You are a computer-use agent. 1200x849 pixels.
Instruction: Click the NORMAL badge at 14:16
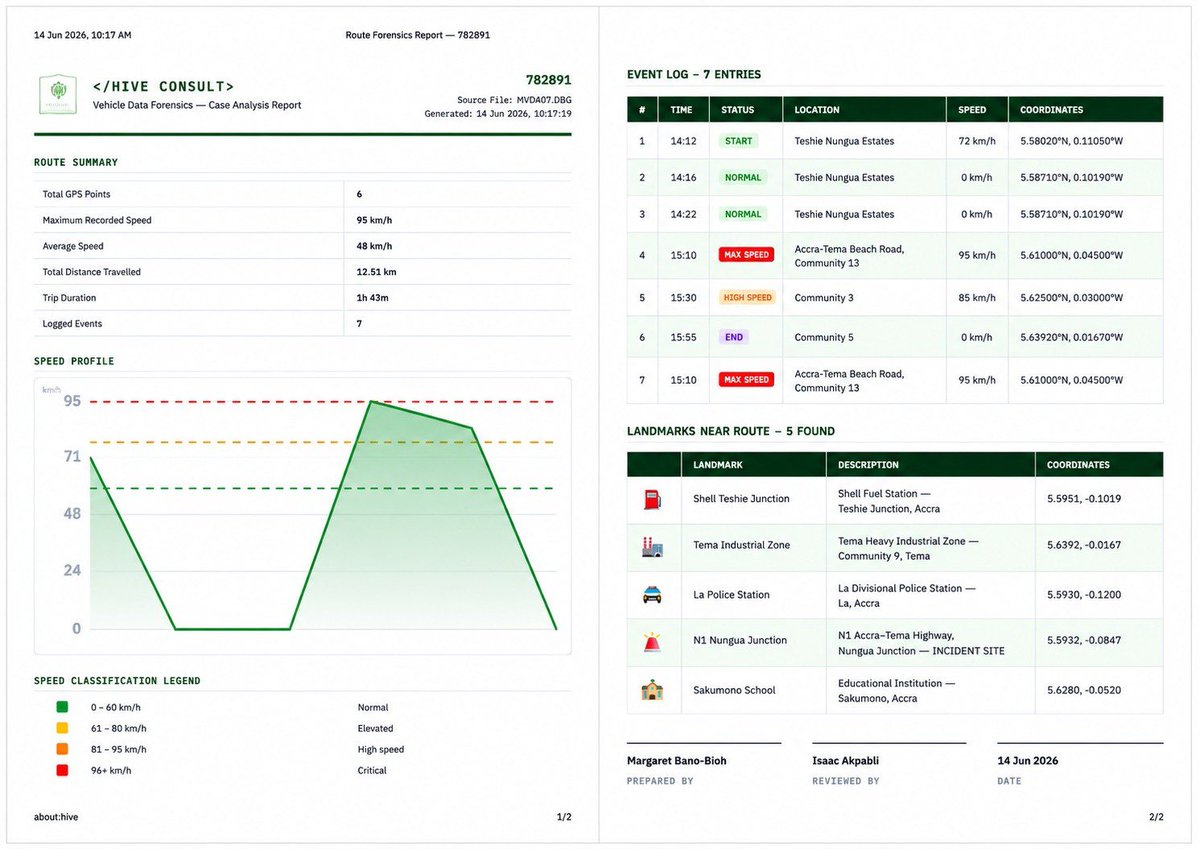743,178
